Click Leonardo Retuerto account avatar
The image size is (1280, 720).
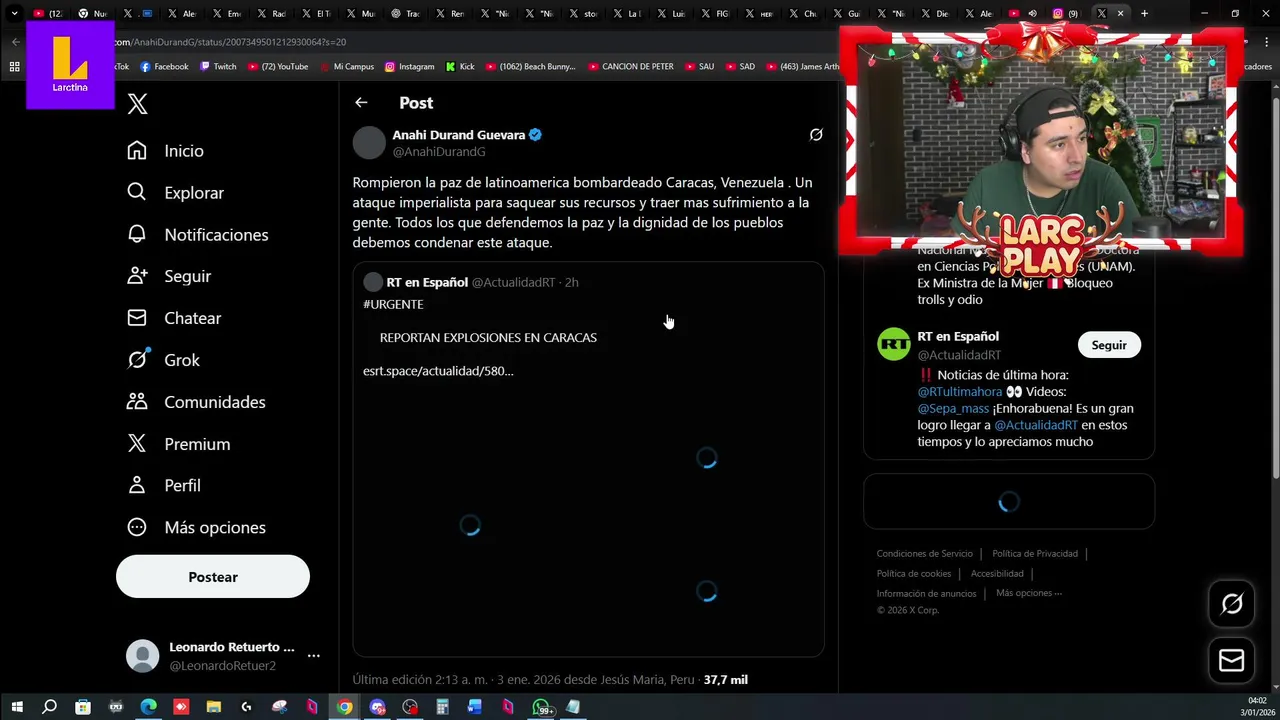(142, 656)
